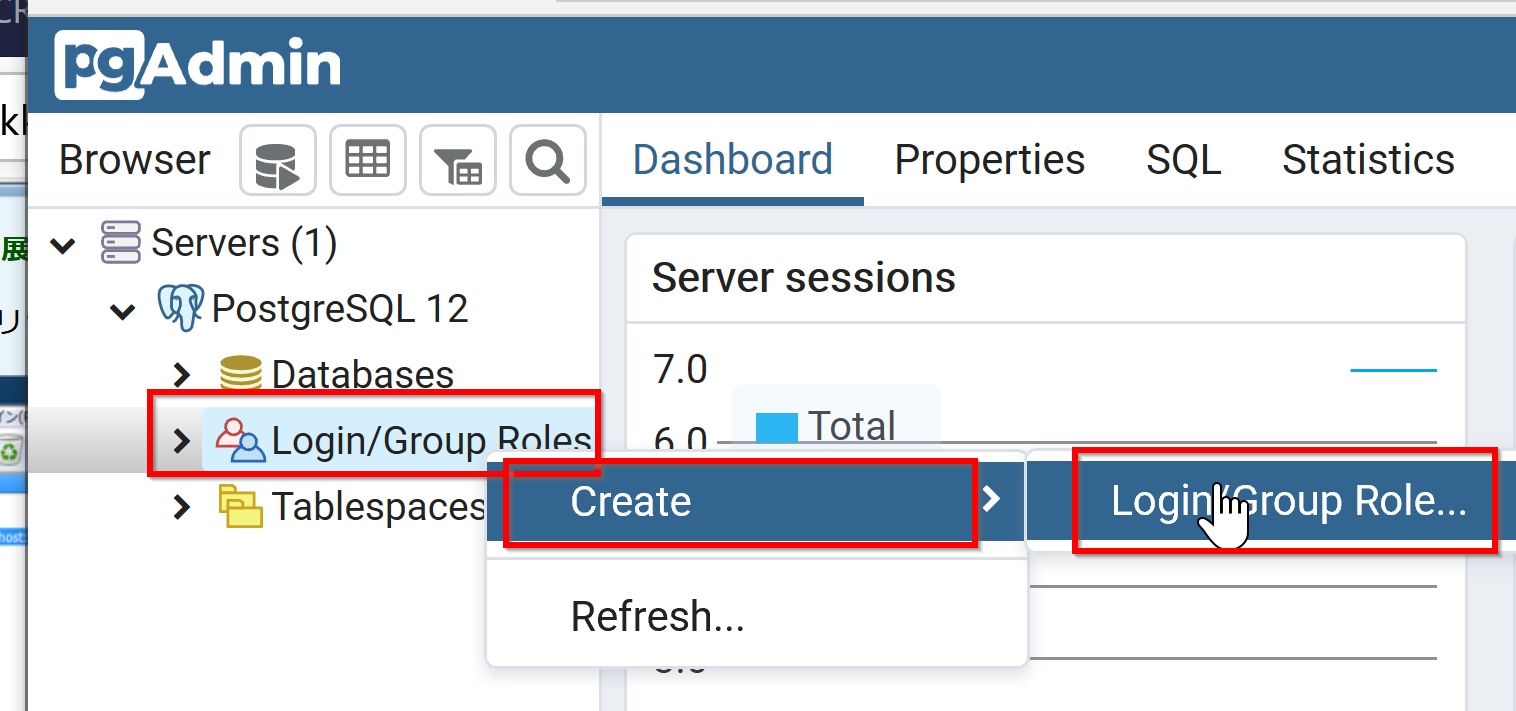Click the Query Tool toolbar icon
Screen dimensions: 1516x711
pos(277,160)
